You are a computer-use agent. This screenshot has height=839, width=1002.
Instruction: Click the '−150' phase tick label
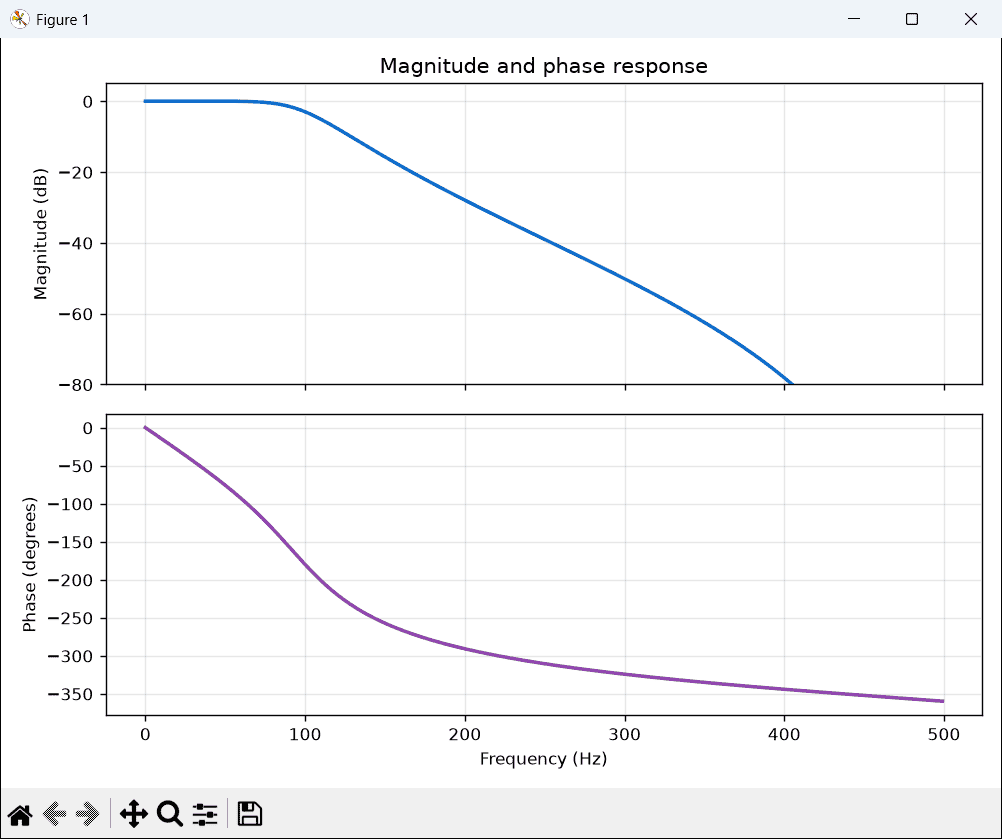[x=70, y=543]
